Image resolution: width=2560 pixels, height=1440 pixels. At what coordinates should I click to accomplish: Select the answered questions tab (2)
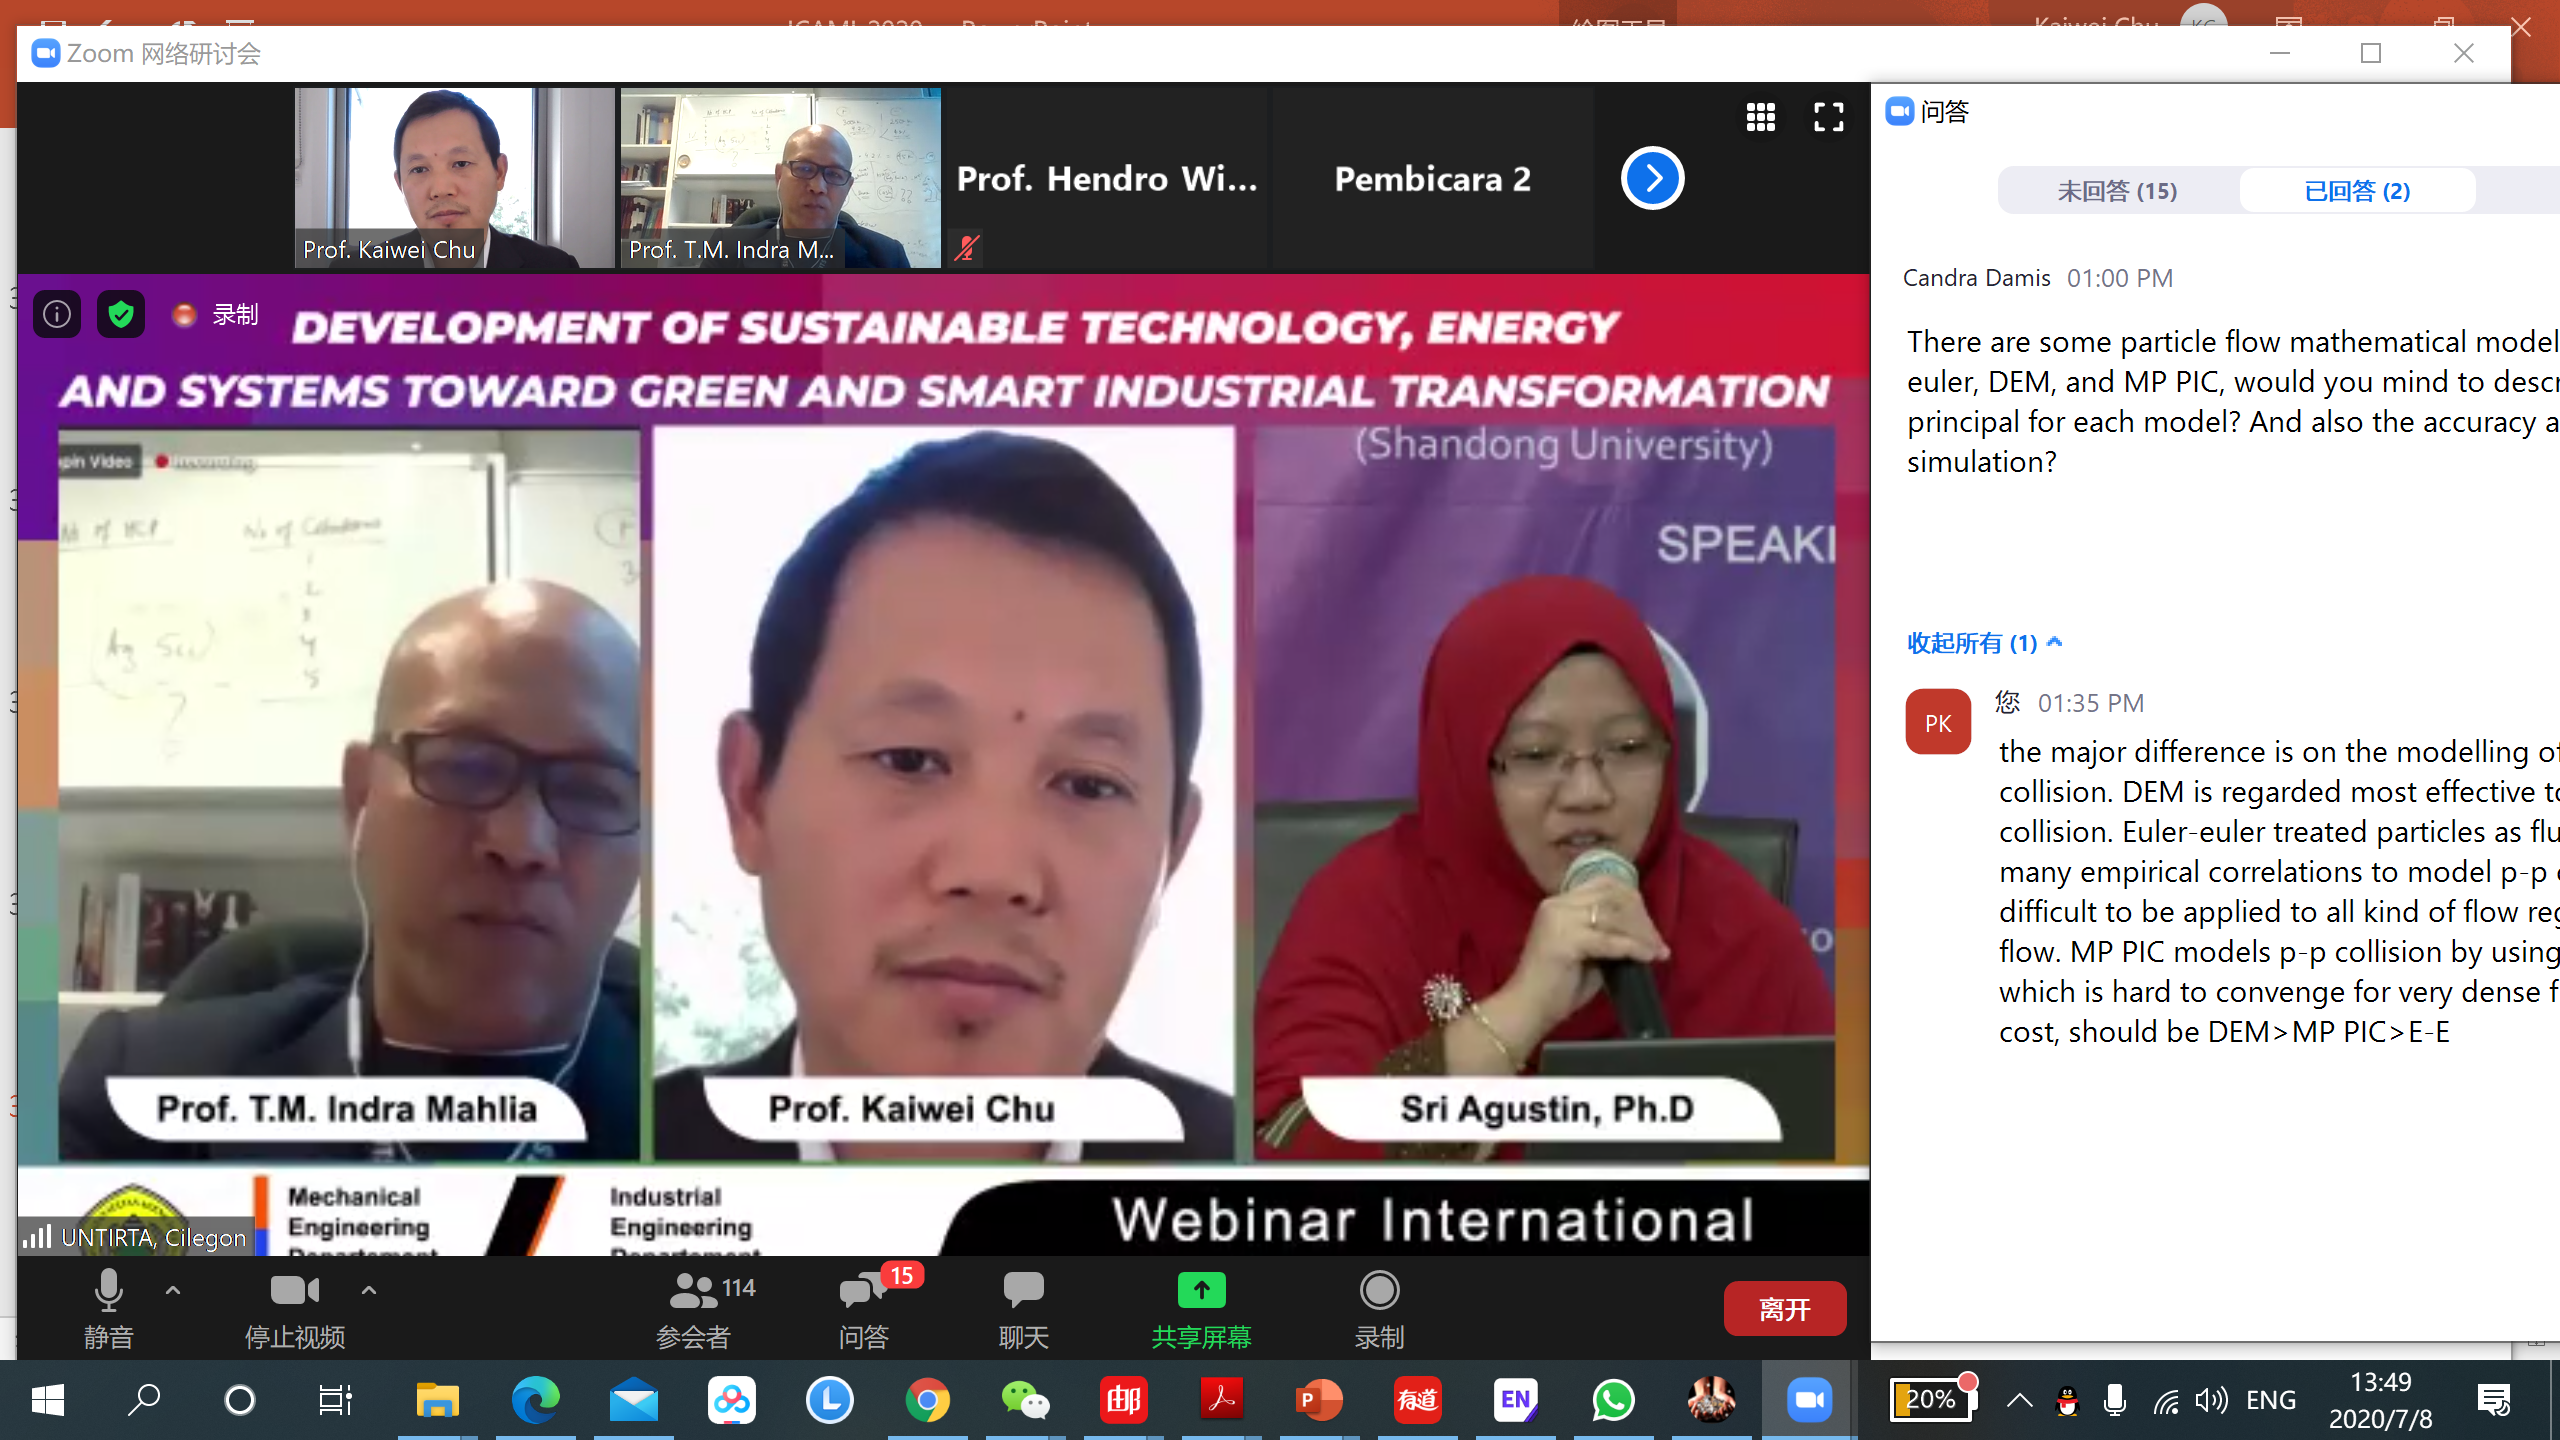[2356, 191]
